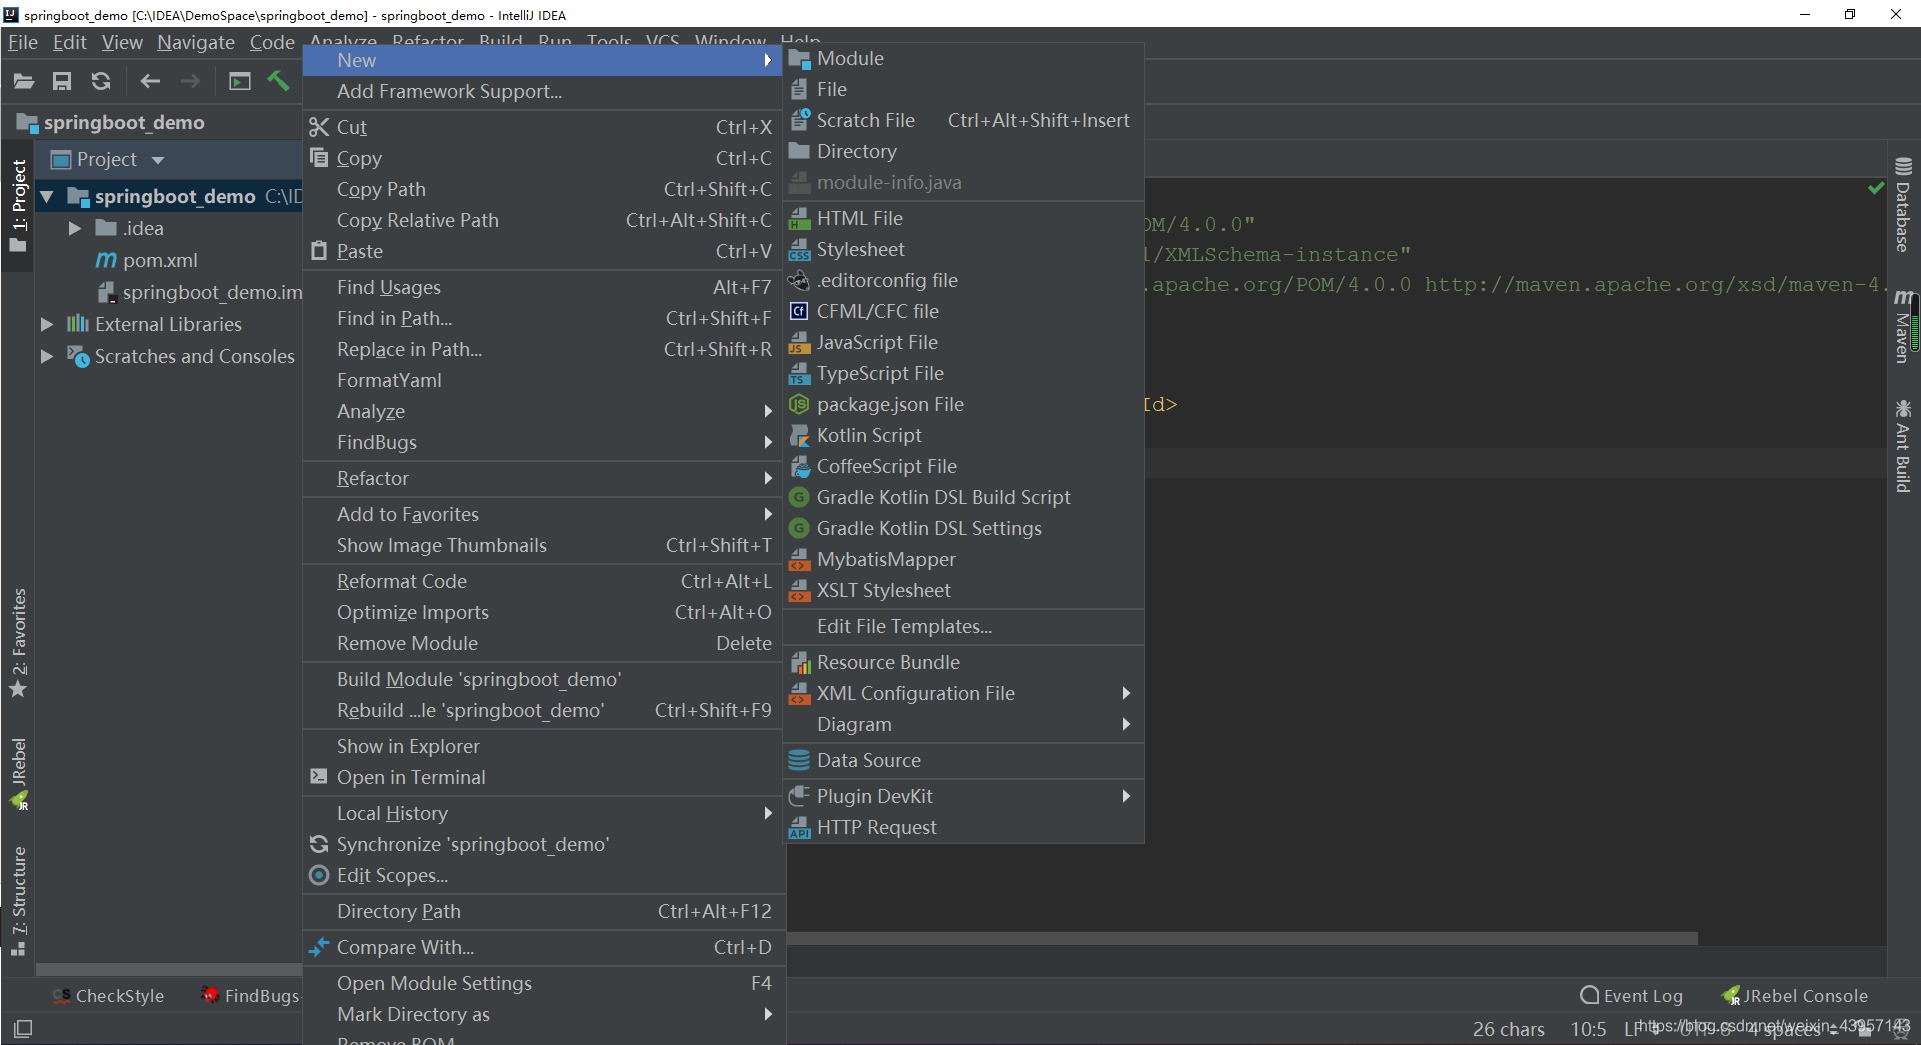Click the Forward navigation arrow icon
Image resolution: width=1921 pixels, height=1045 pixels.
pyautogui.click(x=190, y=82)
